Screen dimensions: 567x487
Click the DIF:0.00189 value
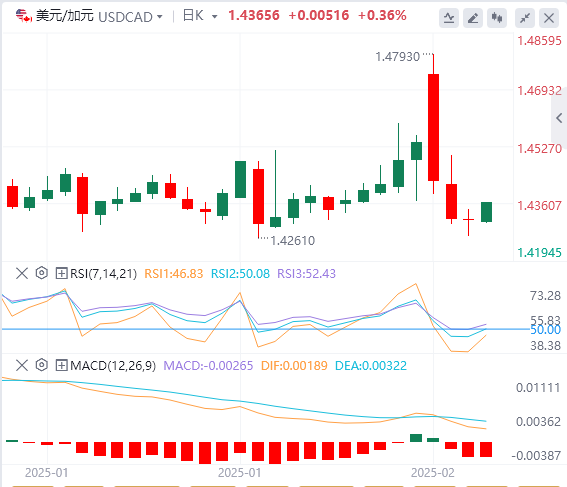point(294,366)
